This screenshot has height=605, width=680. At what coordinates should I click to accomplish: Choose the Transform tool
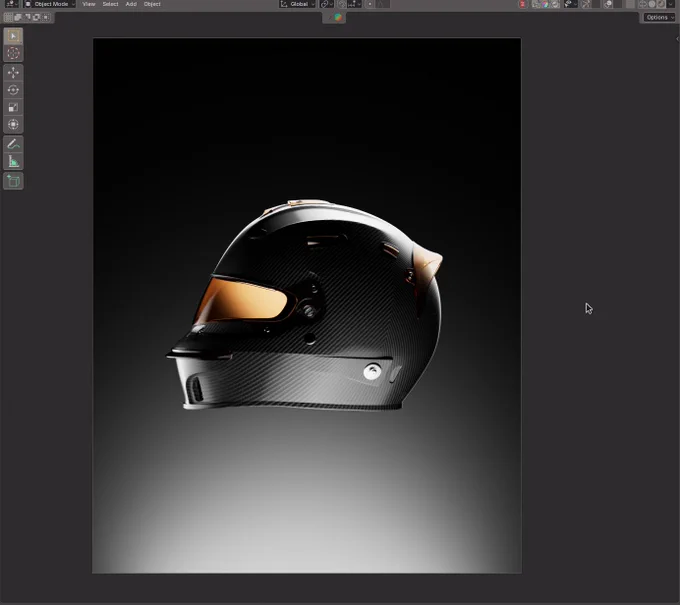13,124
